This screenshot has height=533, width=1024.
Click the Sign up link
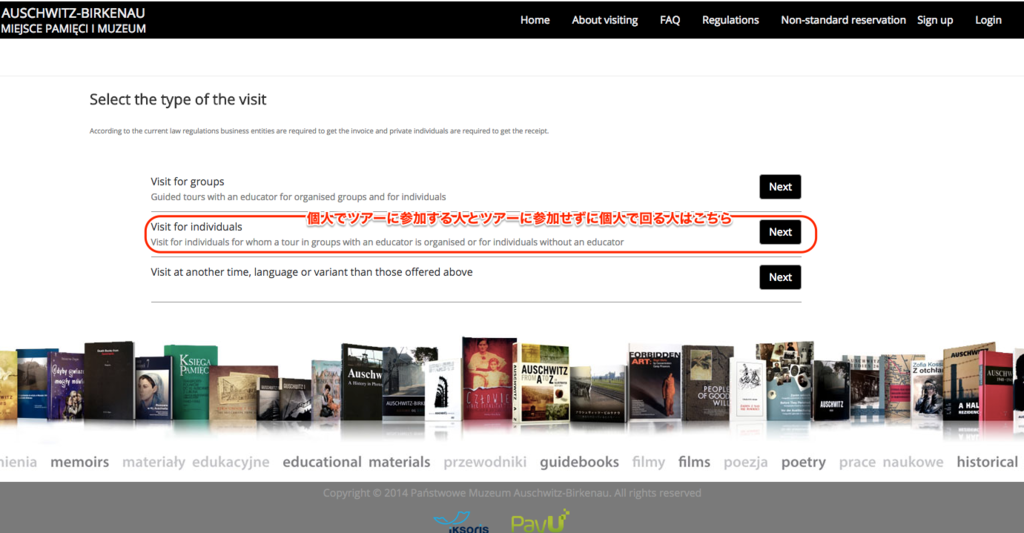[x=935, y=20]
